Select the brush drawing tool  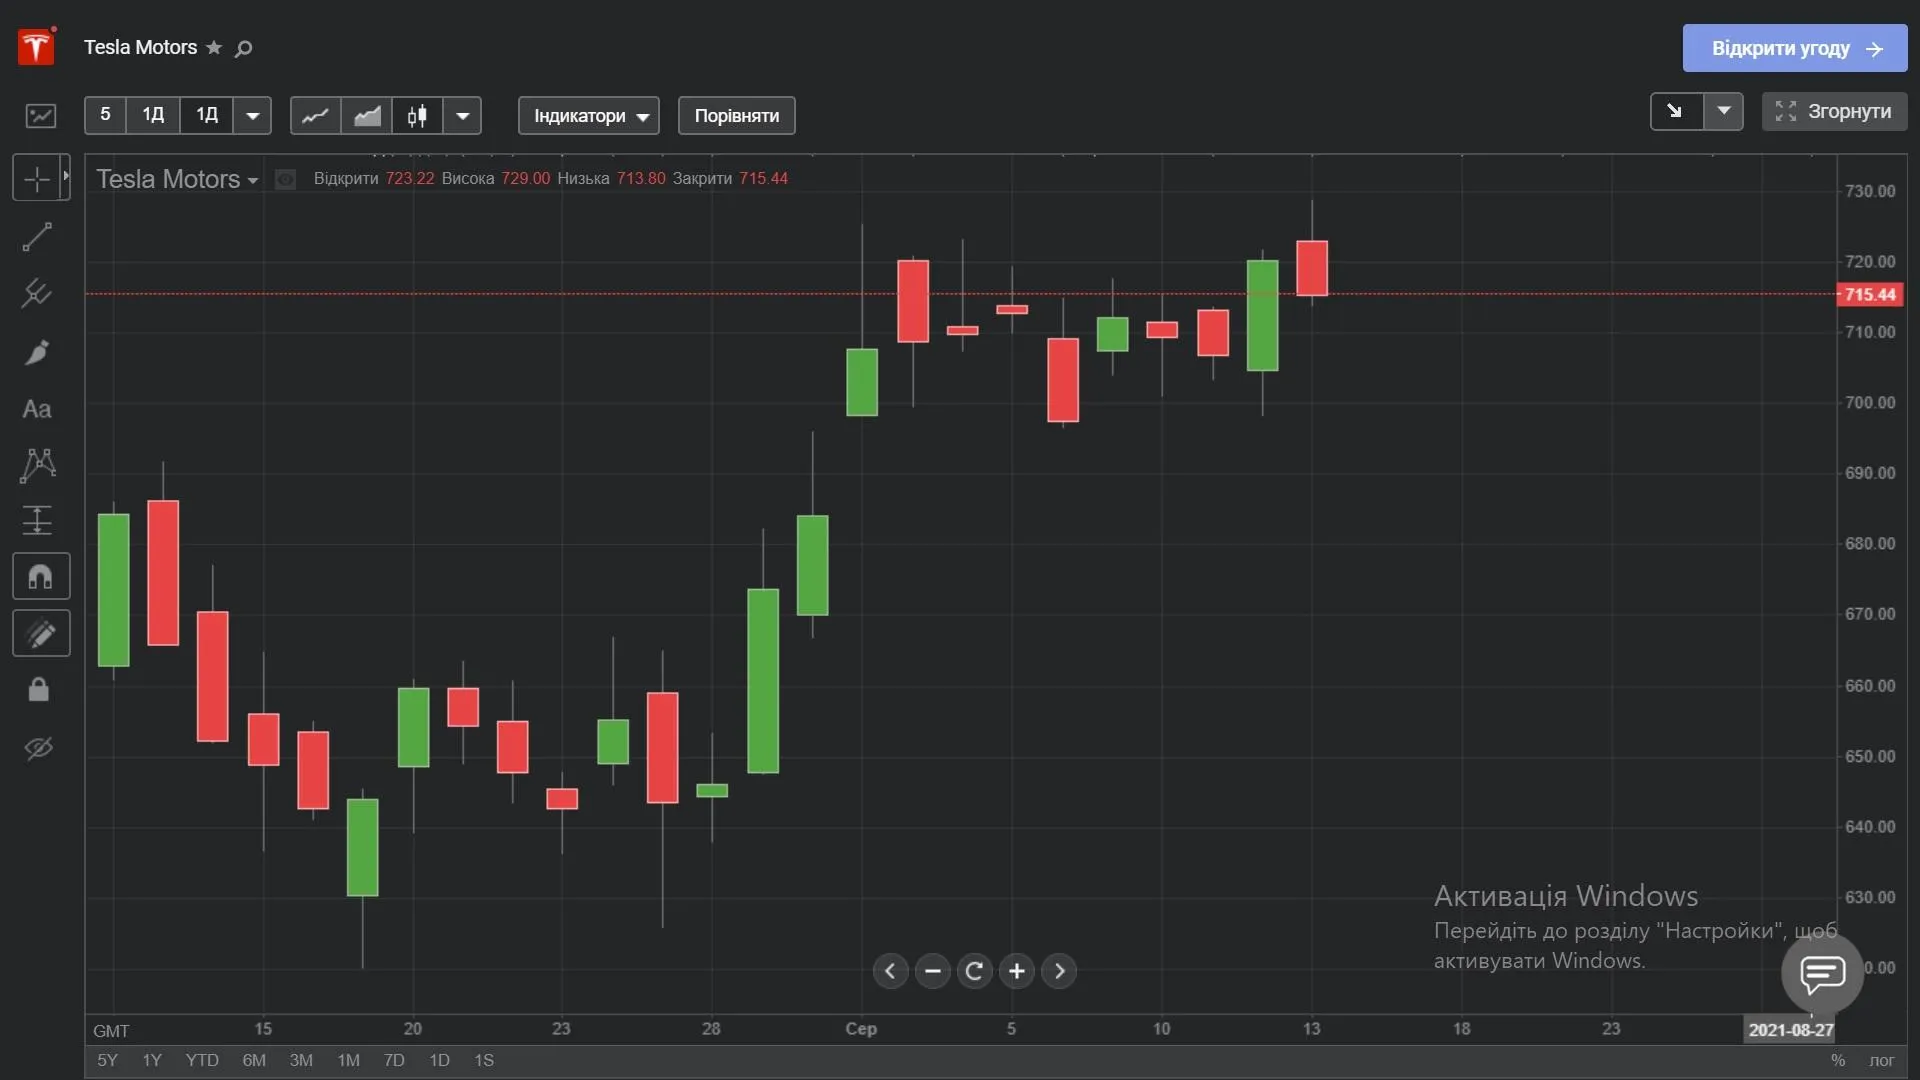tap(37, 352)
